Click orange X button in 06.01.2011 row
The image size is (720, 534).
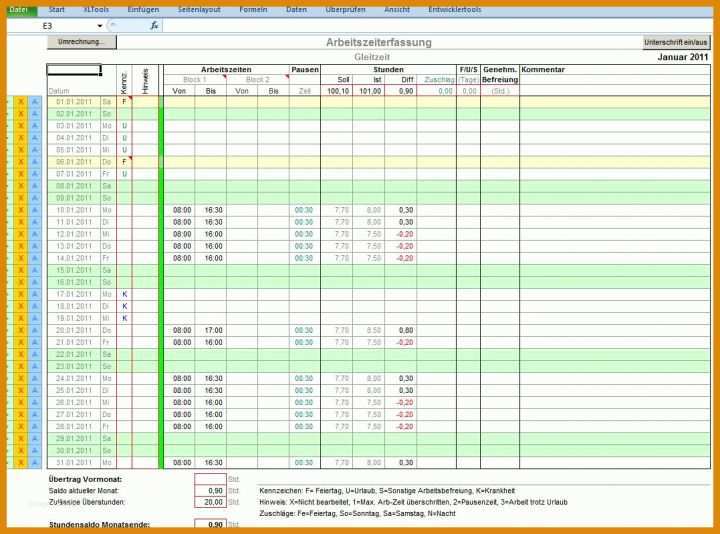pyautogui.click(x=21, y=162)
